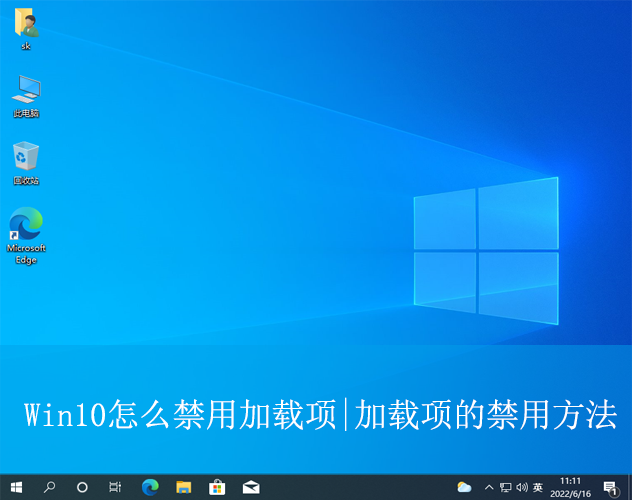Open Microsoft Store from the taskbar
This screenshot has width=632, height=500.
click(216, 487)
